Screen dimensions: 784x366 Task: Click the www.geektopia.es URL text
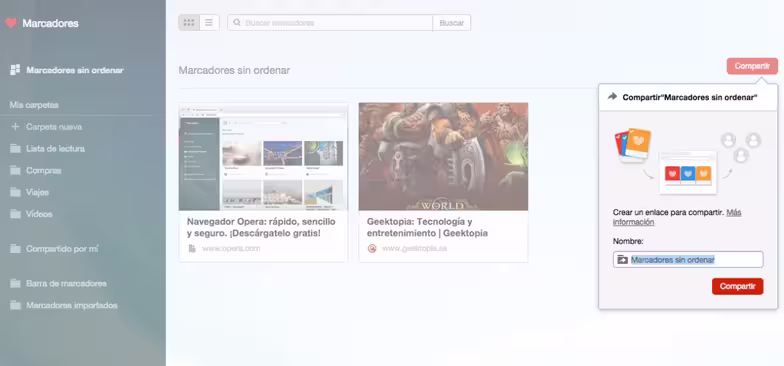414,248
